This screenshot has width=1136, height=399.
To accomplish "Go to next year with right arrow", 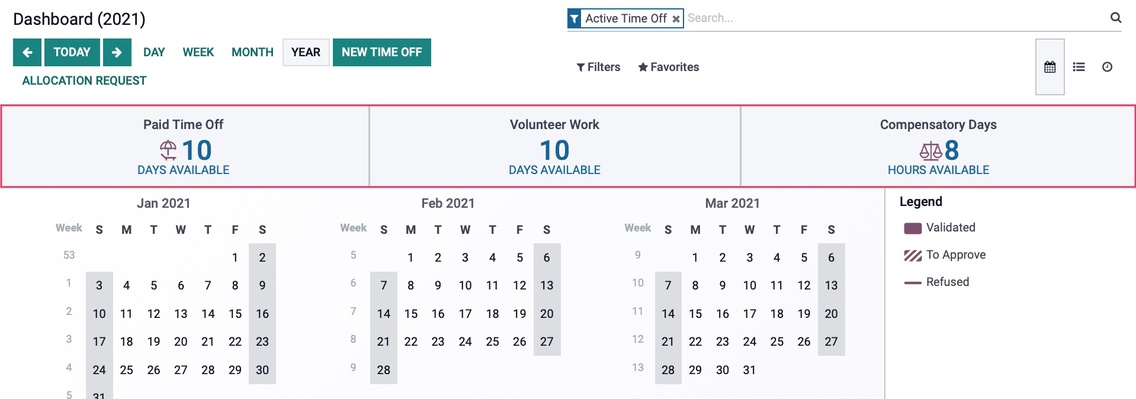I will (x=117, y=52).
